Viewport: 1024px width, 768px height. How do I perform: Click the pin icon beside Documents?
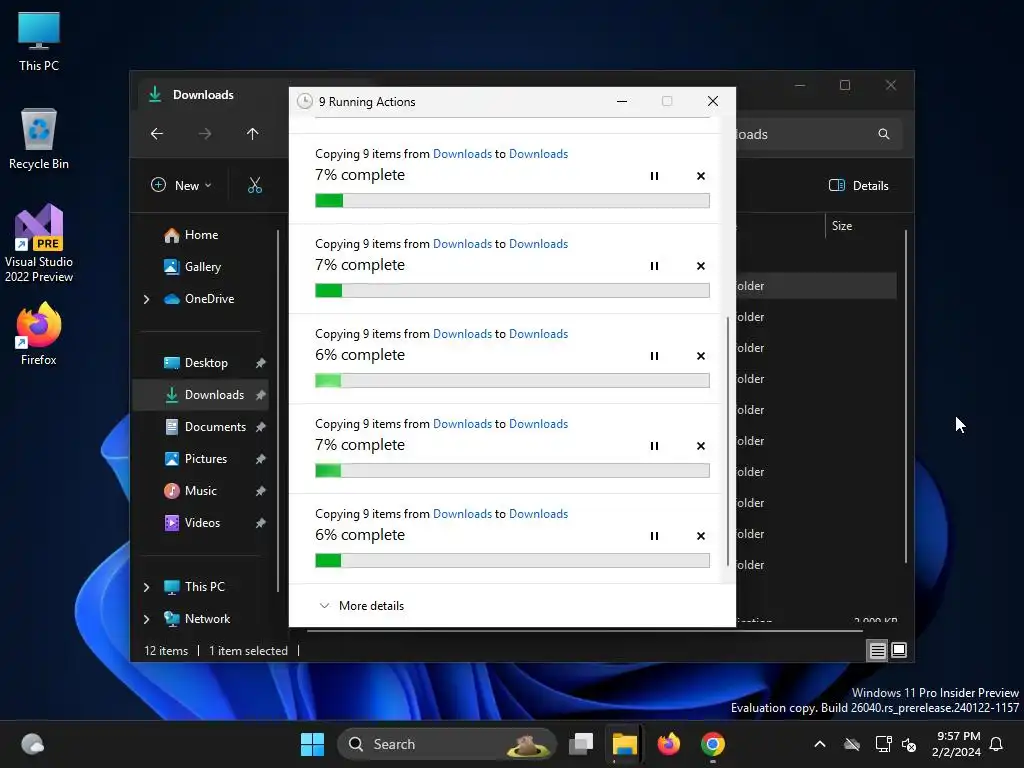click(261, 427)
